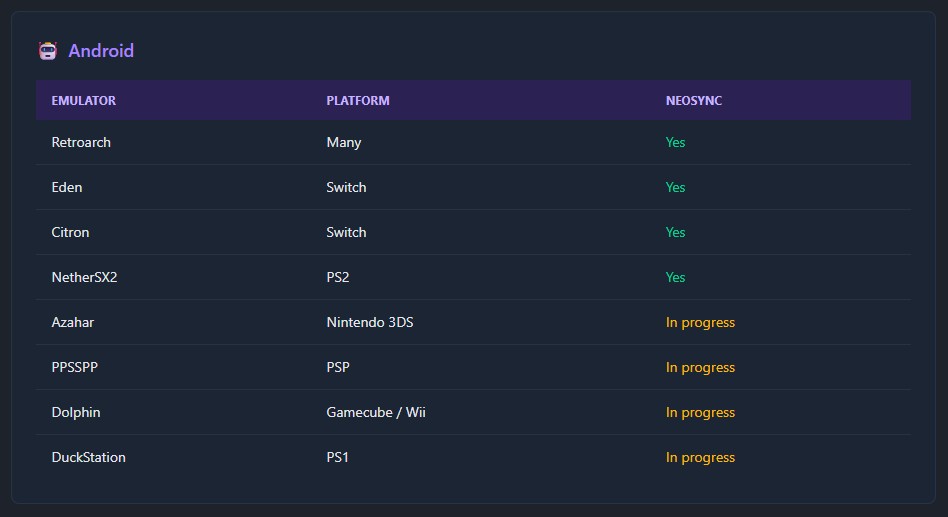Select the PLATFORM column header
This screenshot has height=517, width=948.
pyautogui.click(x=358, y=101)
